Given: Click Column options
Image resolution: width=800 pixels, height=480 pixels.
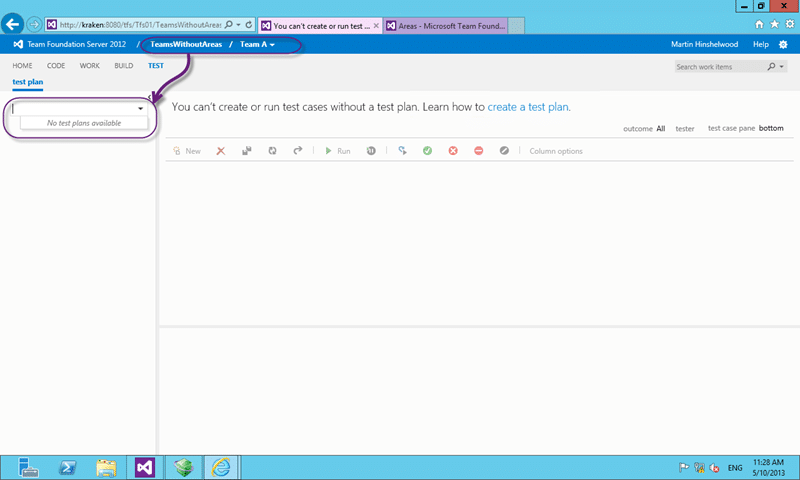Looking at the screenshot, I should (x=556, y=151).
